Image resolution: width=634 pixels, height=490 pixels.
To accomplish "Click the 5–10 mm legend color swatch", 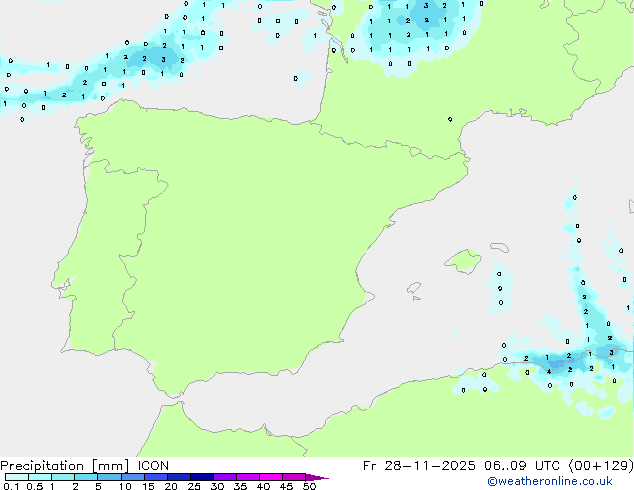I will [x=109, y=477].
